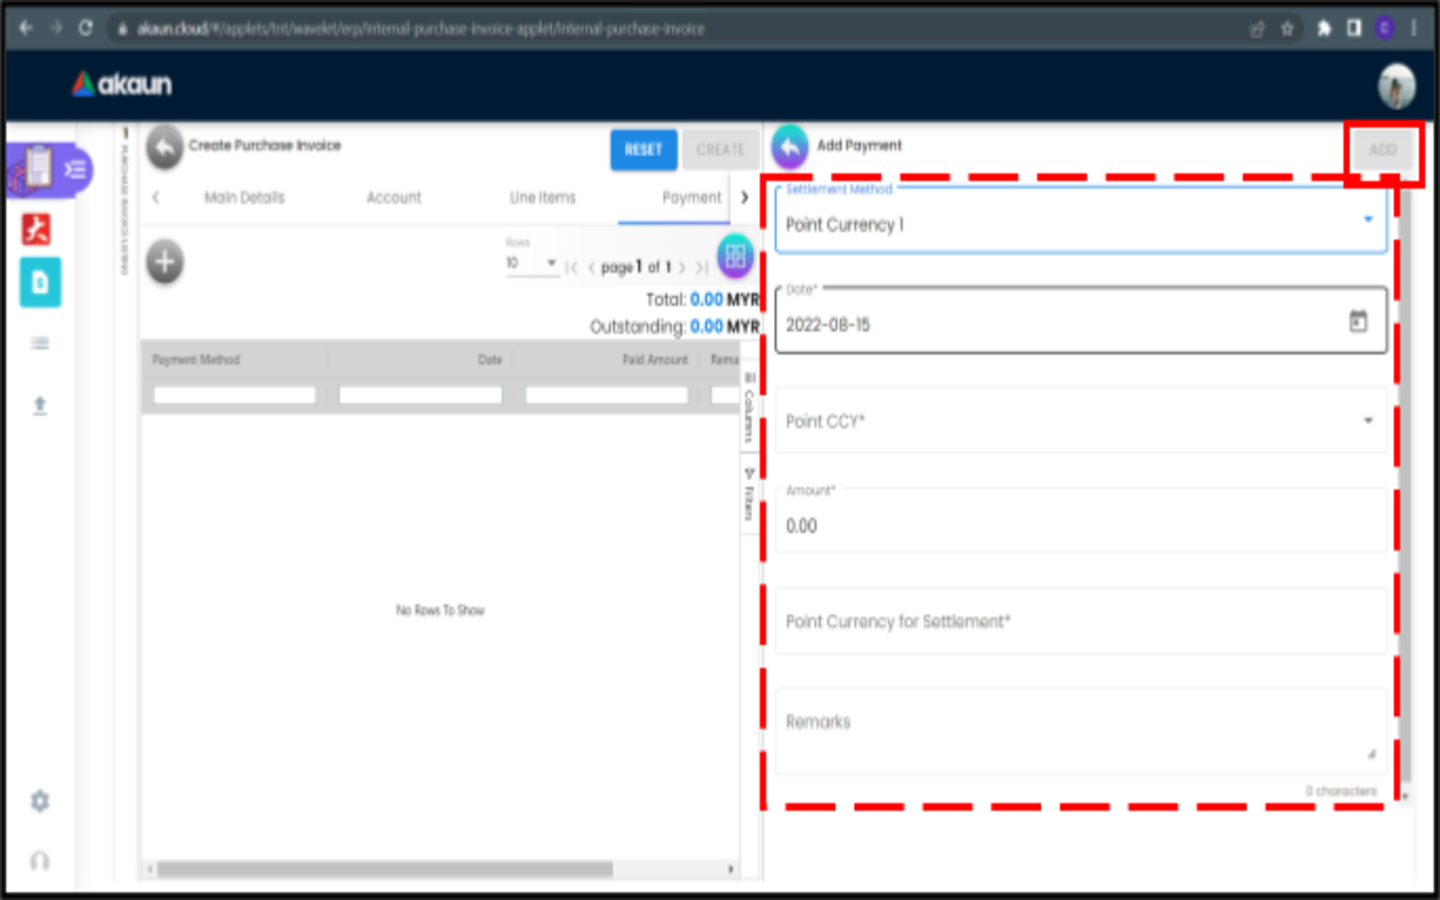Click the browser forward arrow
Screen dimensions: 1440x900
pos(56,28)
